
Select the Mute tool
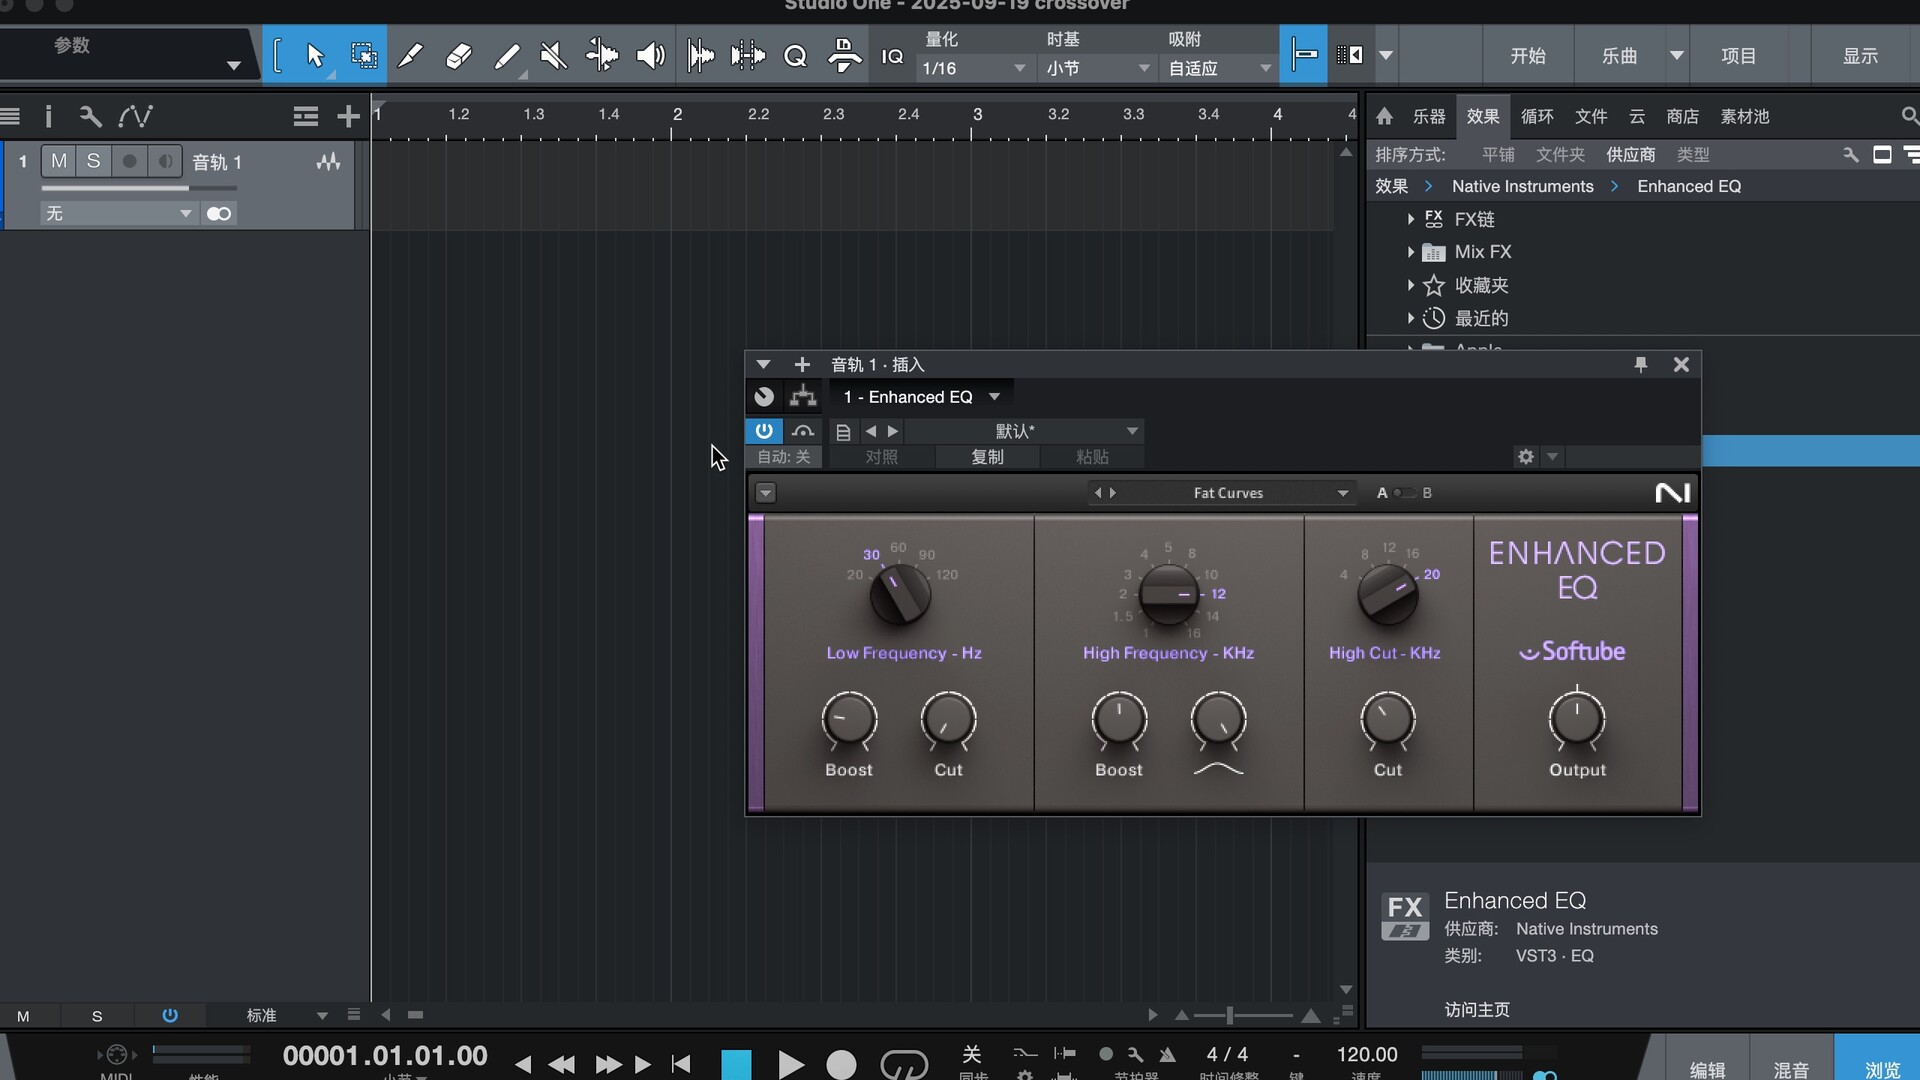pyautogui.click(x=553, y=55)
